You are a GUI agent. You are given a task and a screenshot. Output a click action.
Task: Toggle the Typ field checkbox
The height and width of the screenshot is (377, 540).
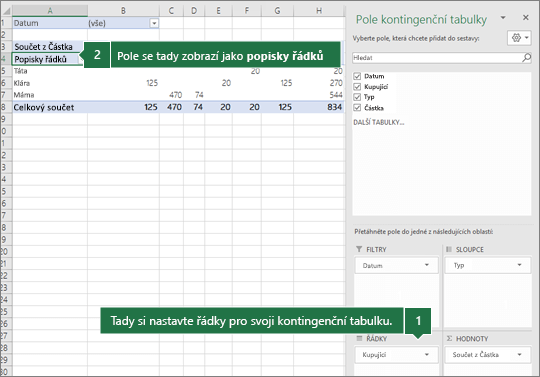[357, 97]
